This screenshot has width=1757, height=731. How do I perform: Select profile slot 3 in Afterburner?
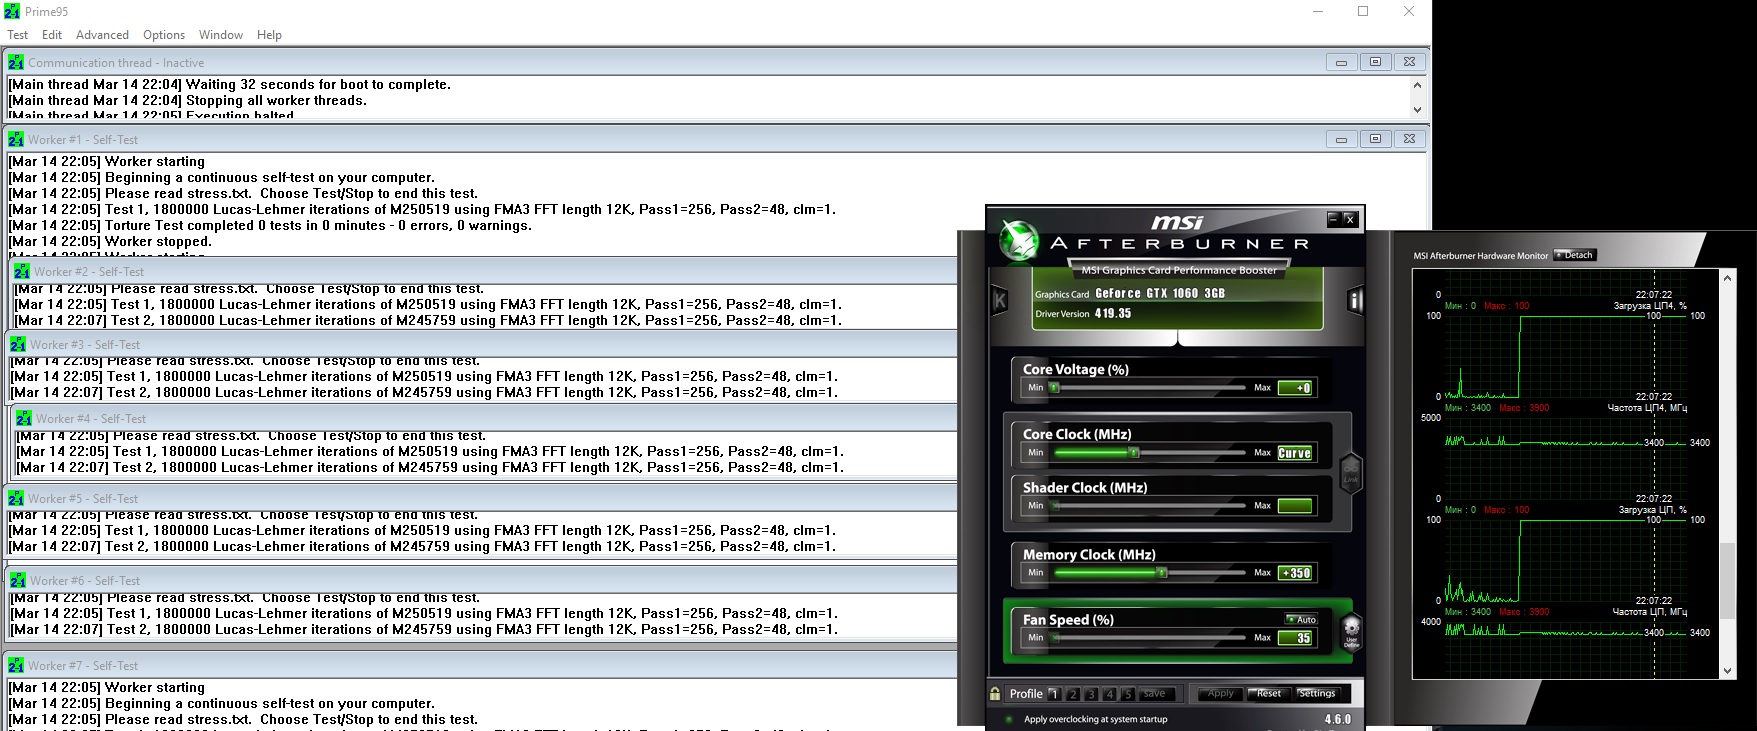tap(1091, 693)
